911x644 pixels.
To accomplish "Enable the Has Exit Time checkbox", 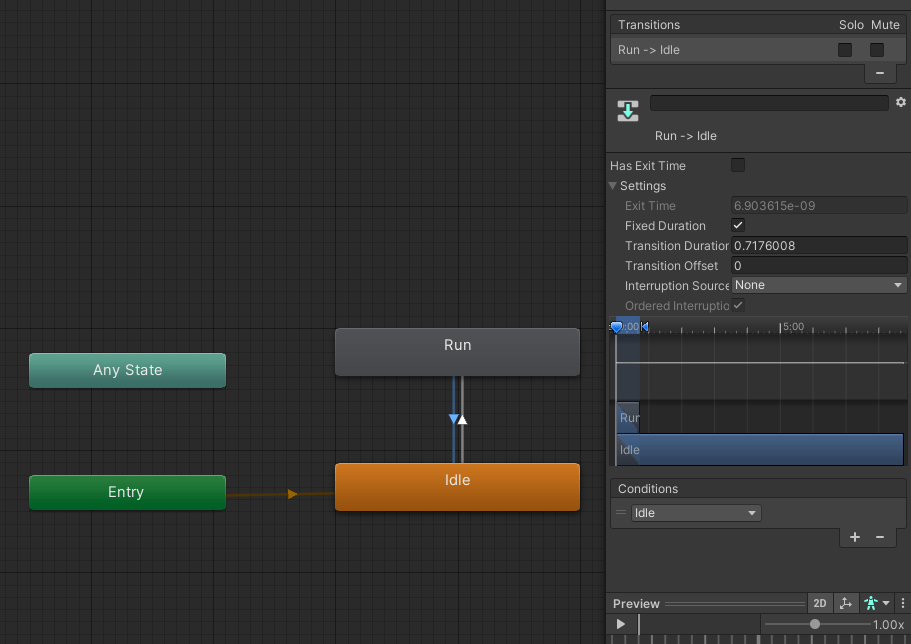I will point(738,165).
